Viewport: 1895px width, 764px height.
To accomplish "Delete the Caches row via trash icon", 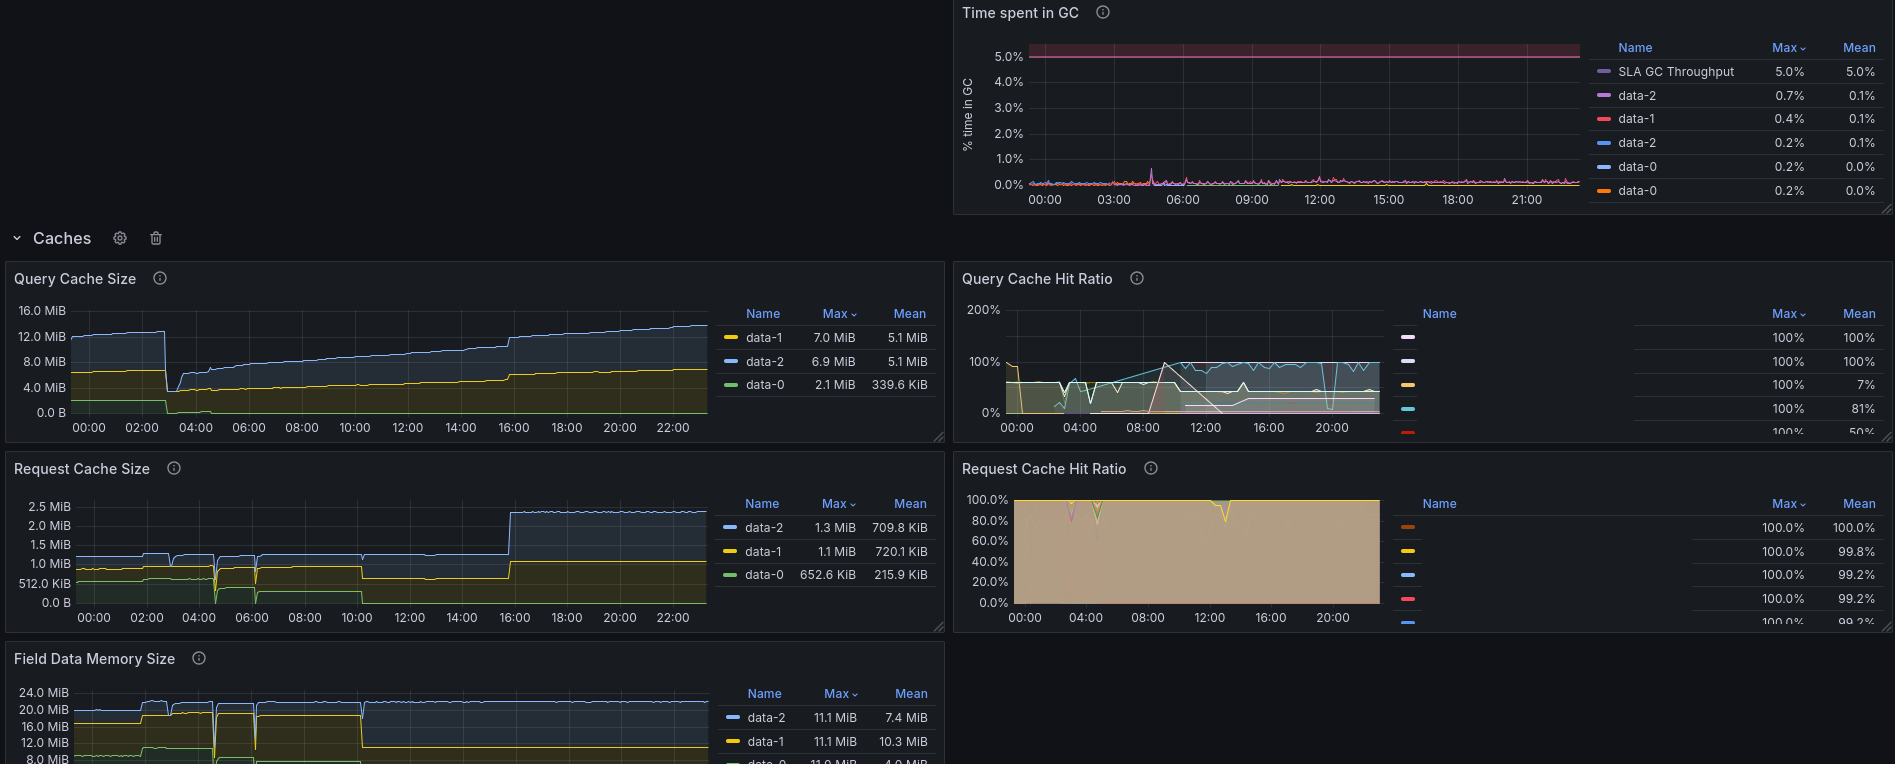I will (156, 238).
